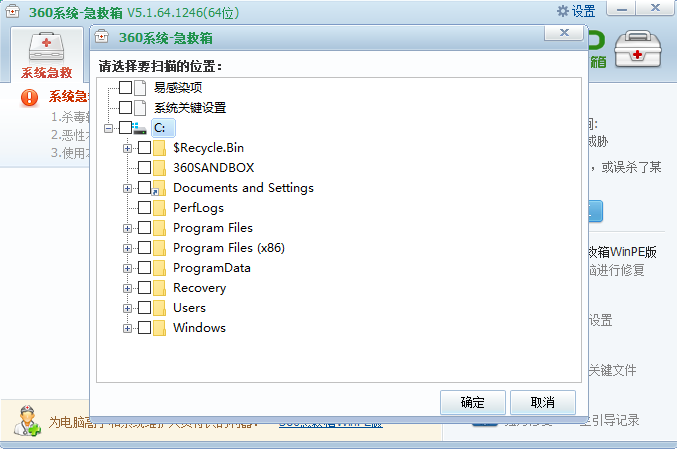Click the dialog title bar first-aid icon

pos(102,36)
